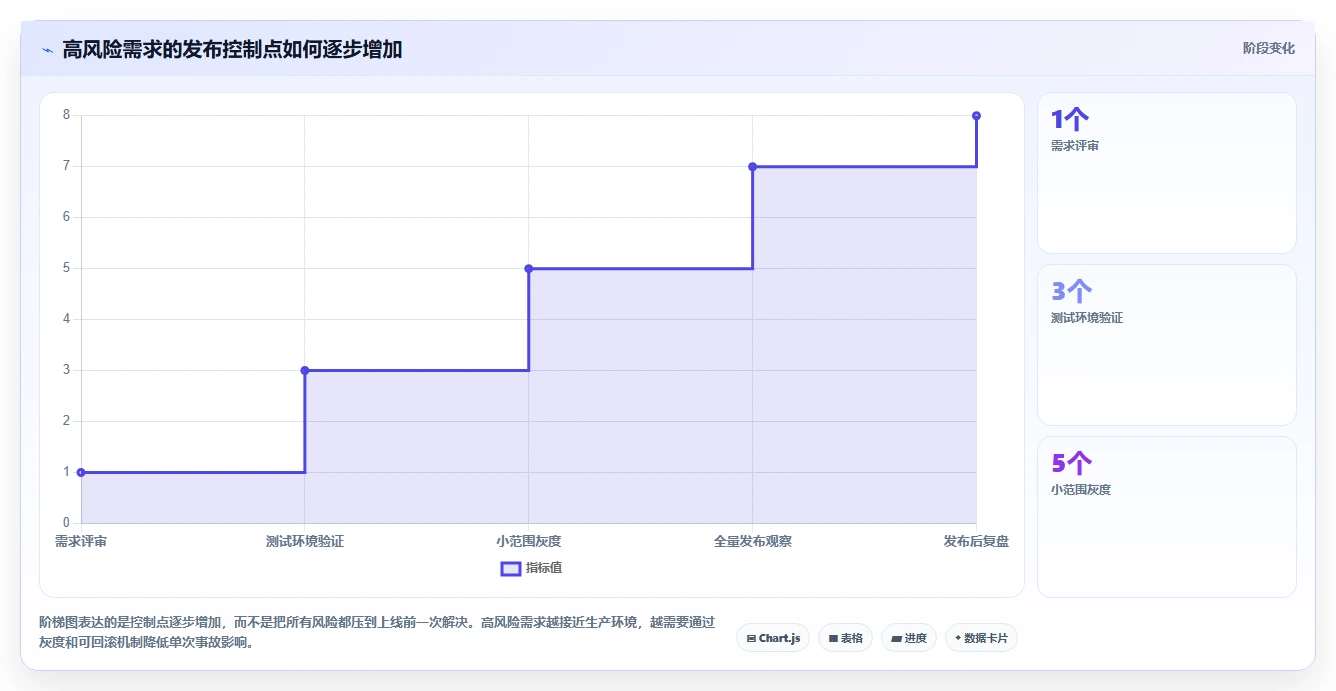Open the 1个 需求评审 data card

[1167, 173]
